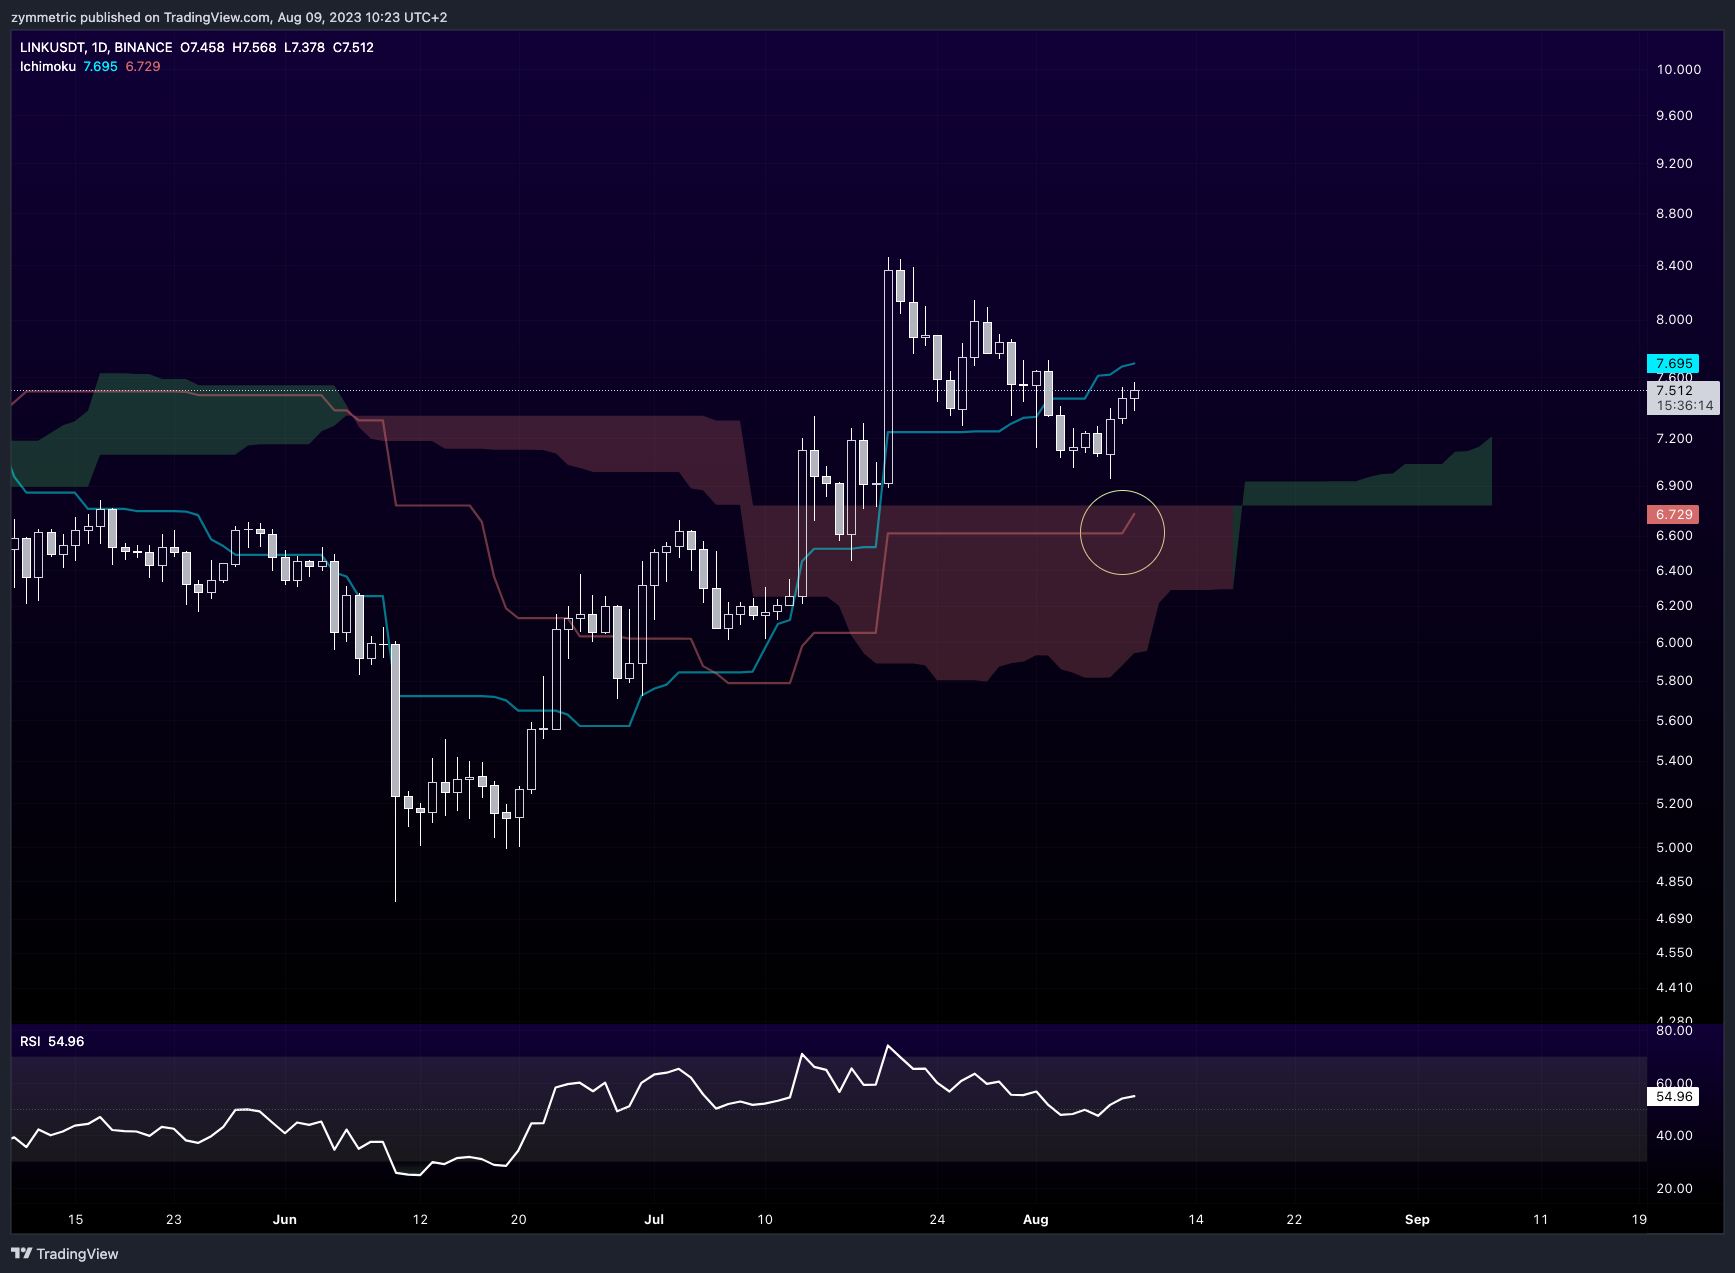Click the cyan 7.695 price axis tag
1735x1273 pixels.
[x=1673, y=363]
